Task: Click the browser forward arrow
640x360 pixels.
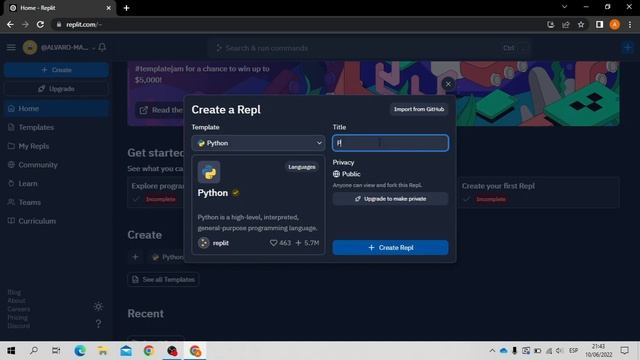Action: [25, 24]
